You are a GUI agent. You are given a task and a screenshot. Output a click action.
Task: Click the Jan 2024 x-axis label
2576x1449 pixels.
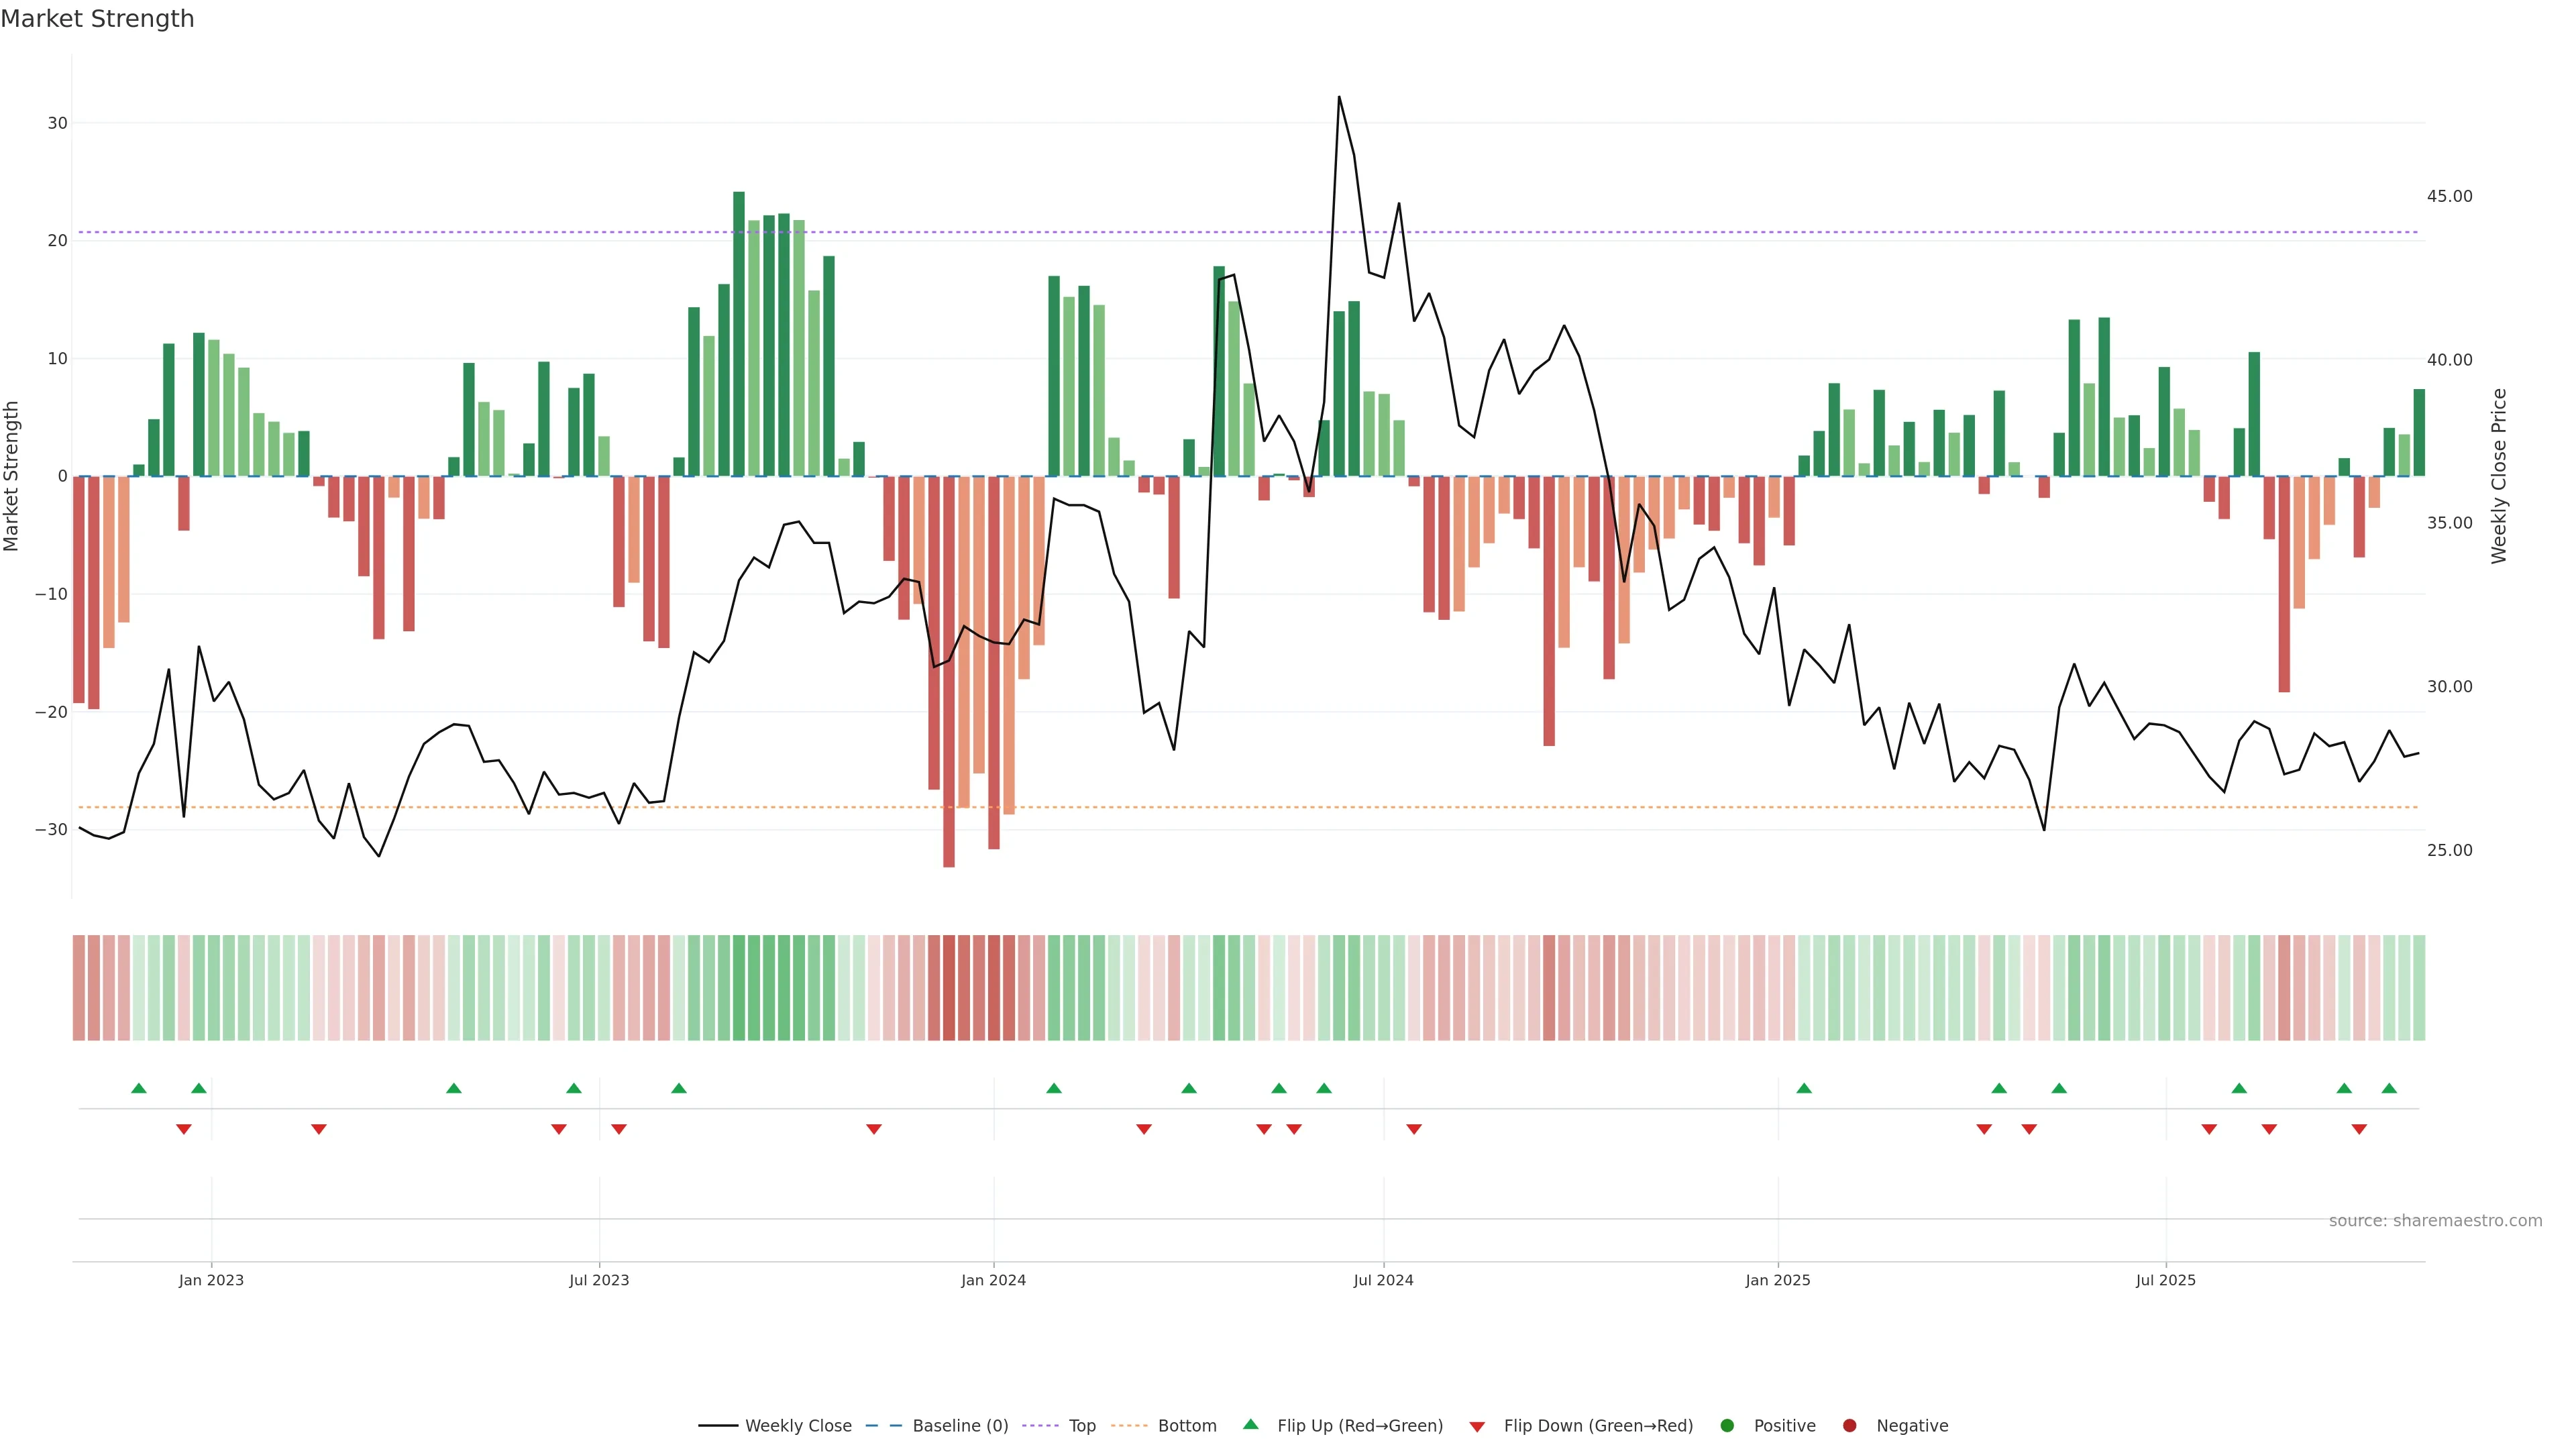coord(993,1280)
